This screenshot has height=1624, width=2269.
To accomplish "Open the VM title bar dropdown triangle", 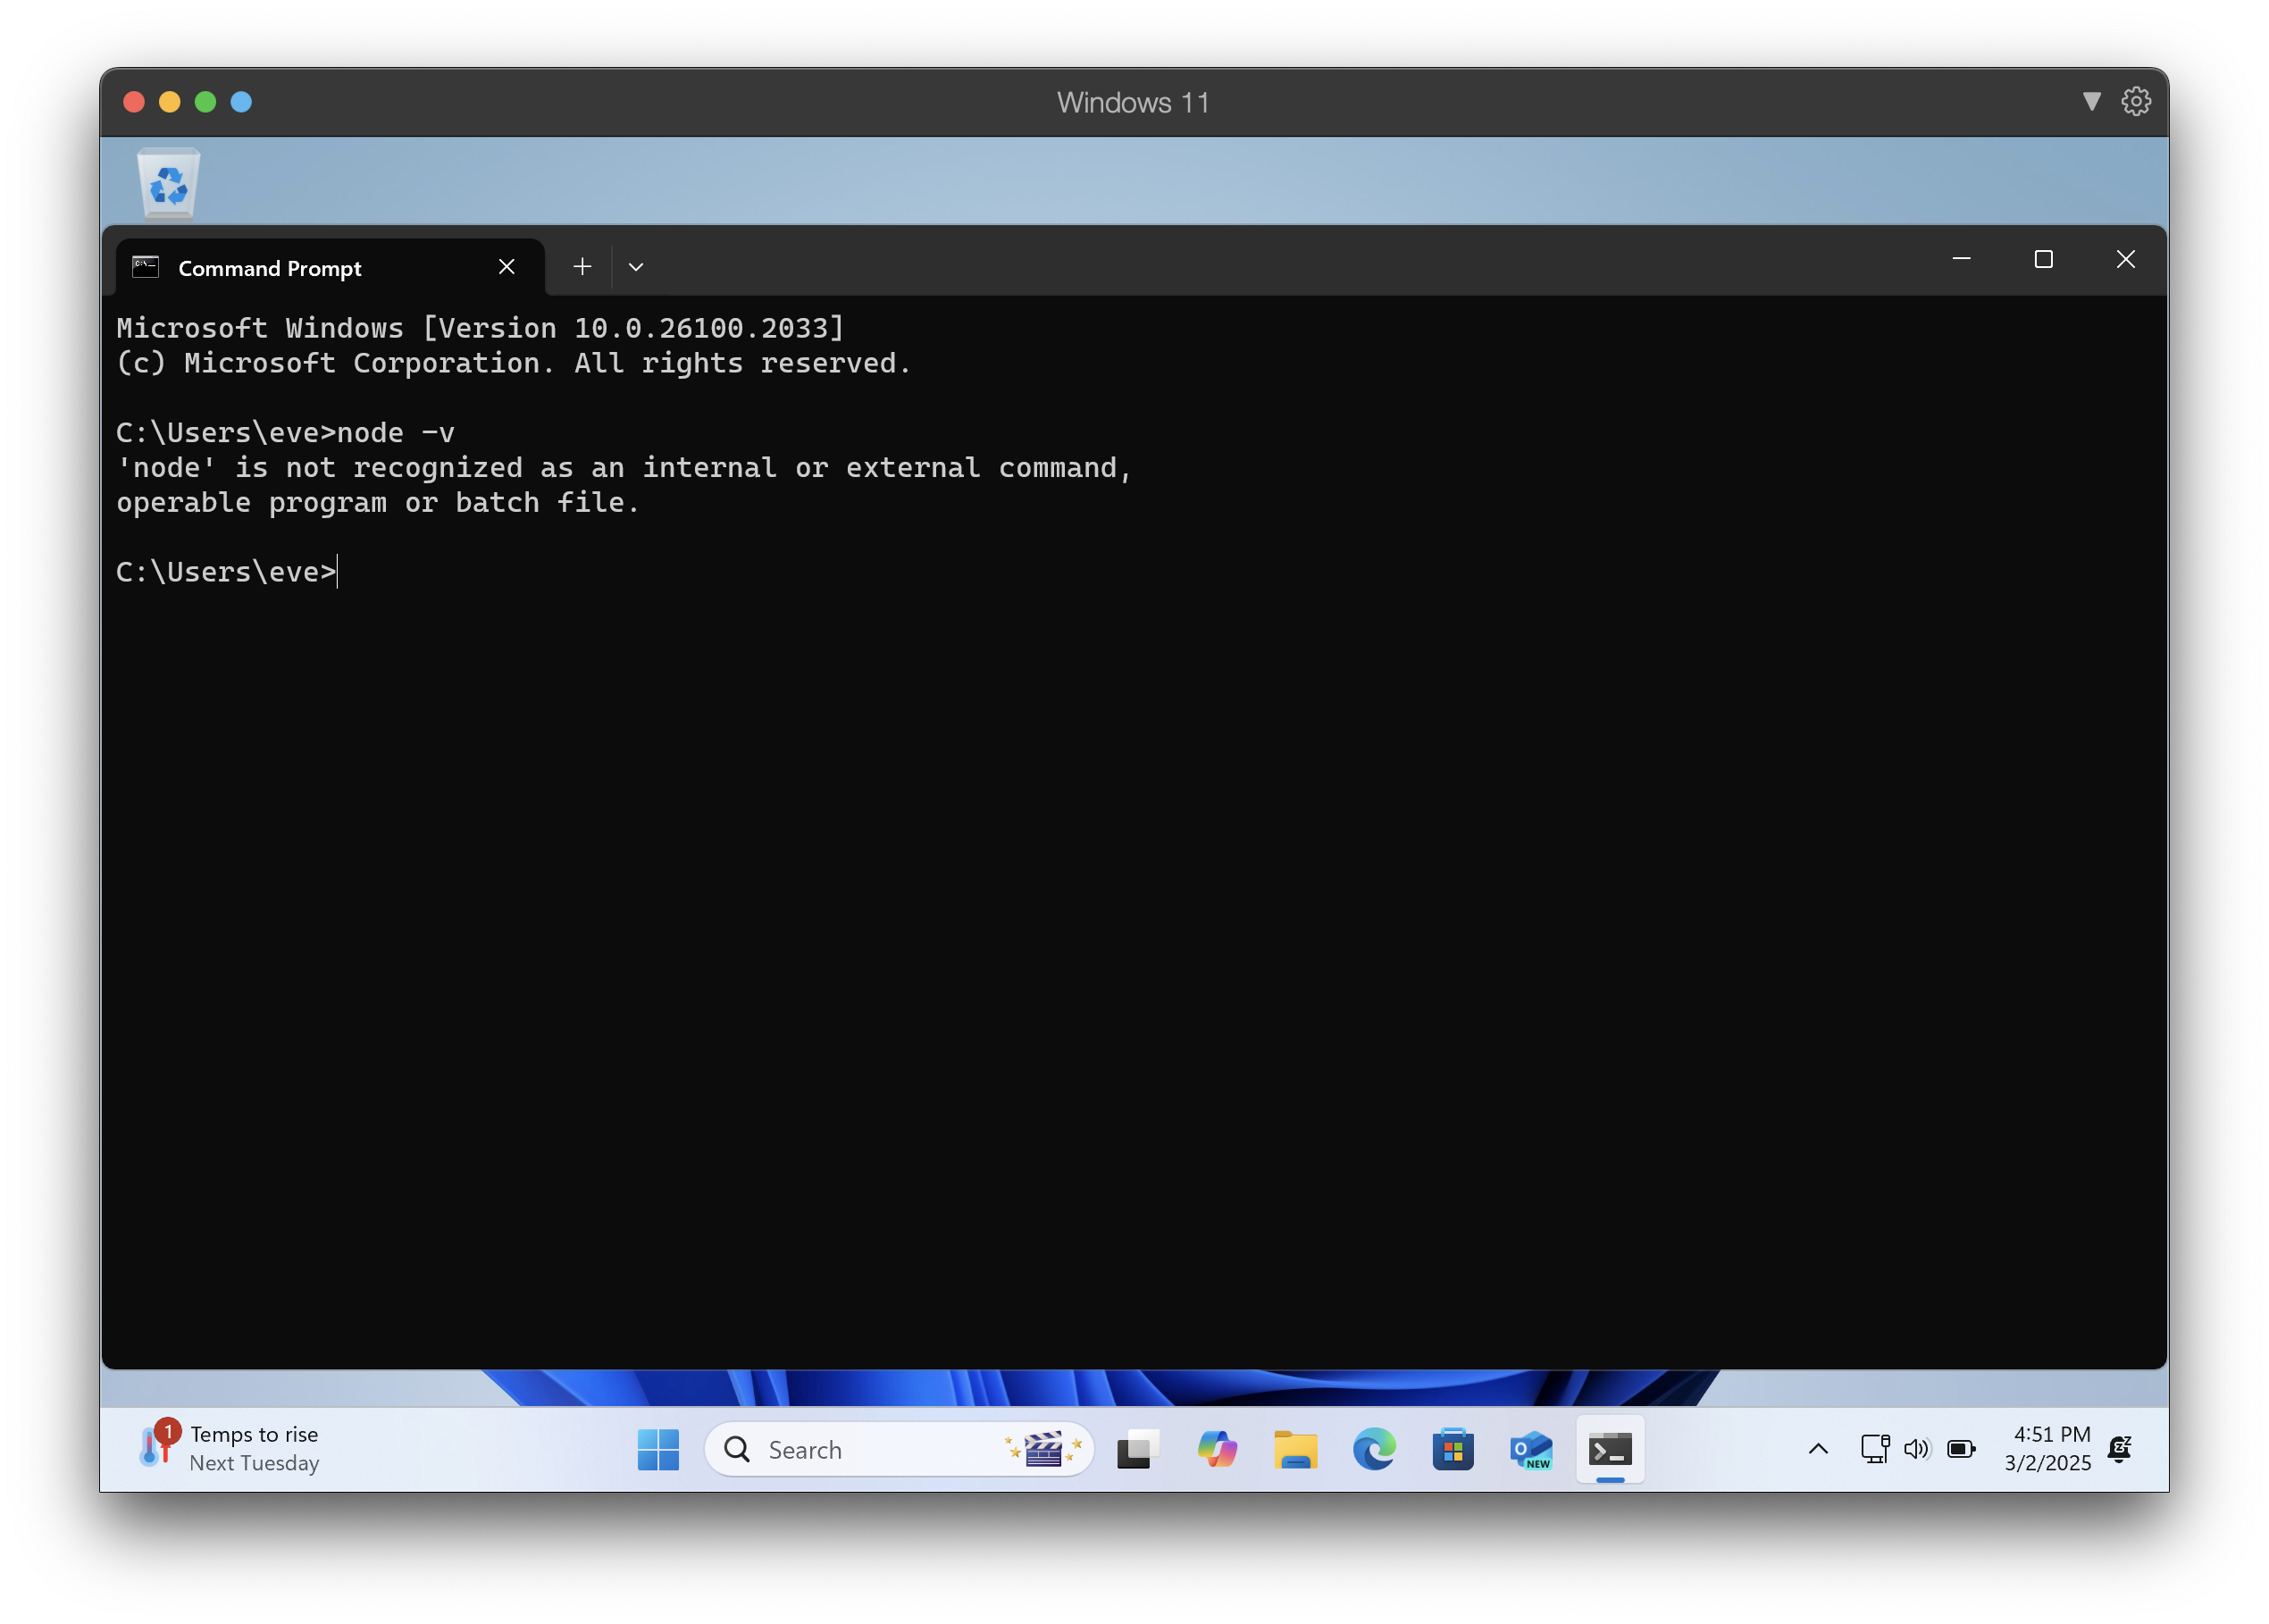I will (2091, 102).
